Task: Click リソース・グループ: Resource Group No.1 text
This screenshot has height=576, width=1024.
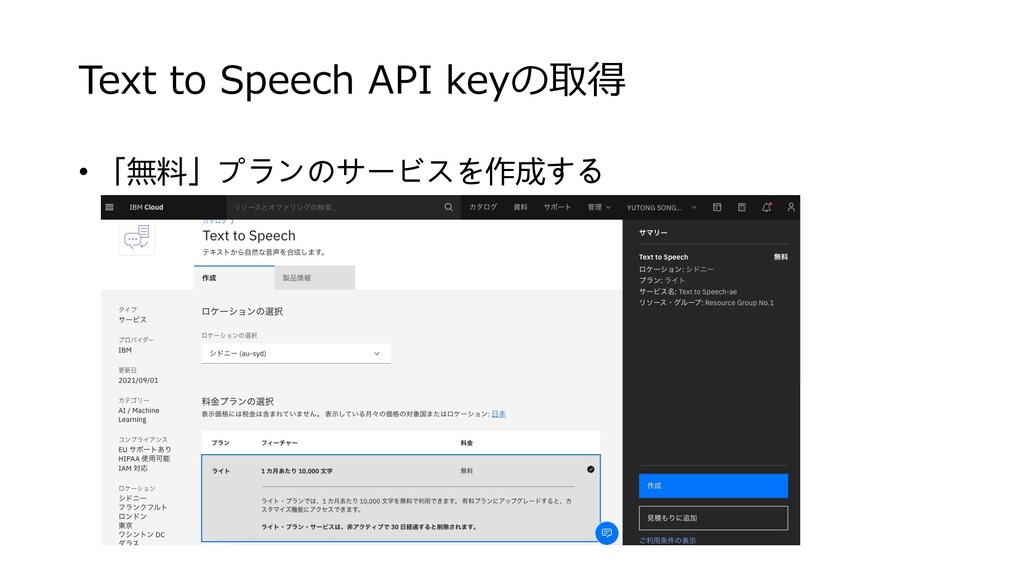Action: [706, 303]
